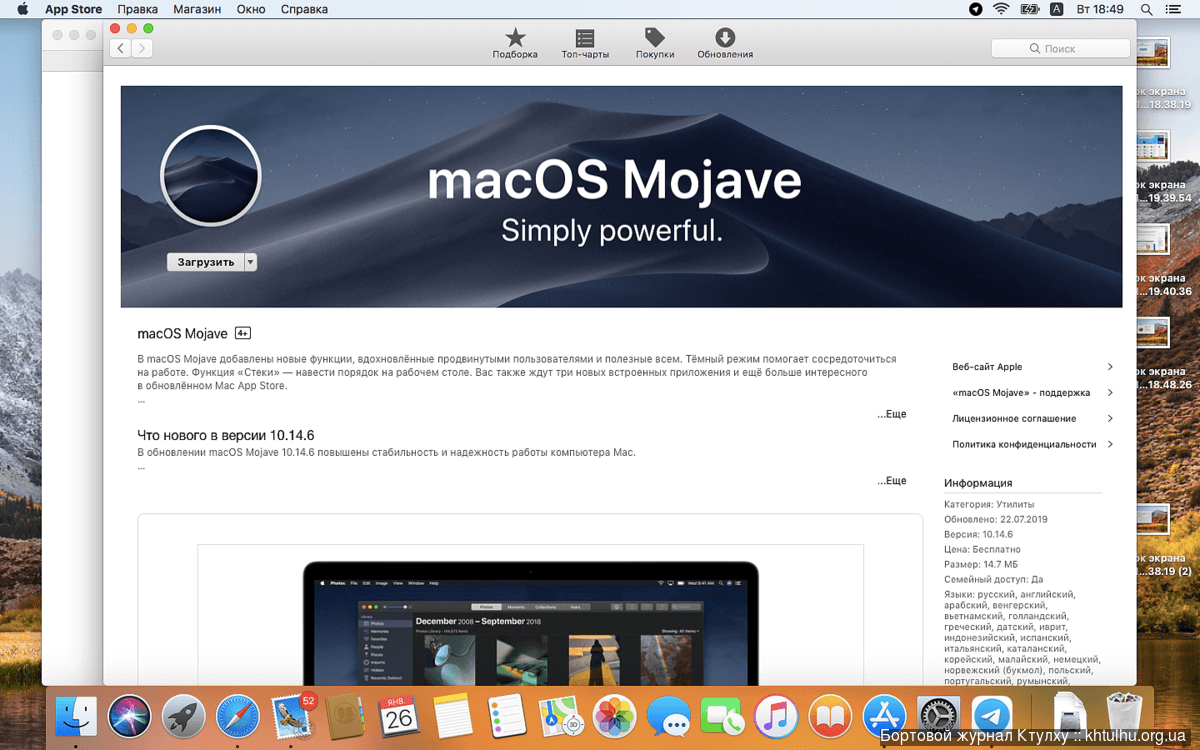Click the round macOS Mojave icon

[x=211, y=176]
